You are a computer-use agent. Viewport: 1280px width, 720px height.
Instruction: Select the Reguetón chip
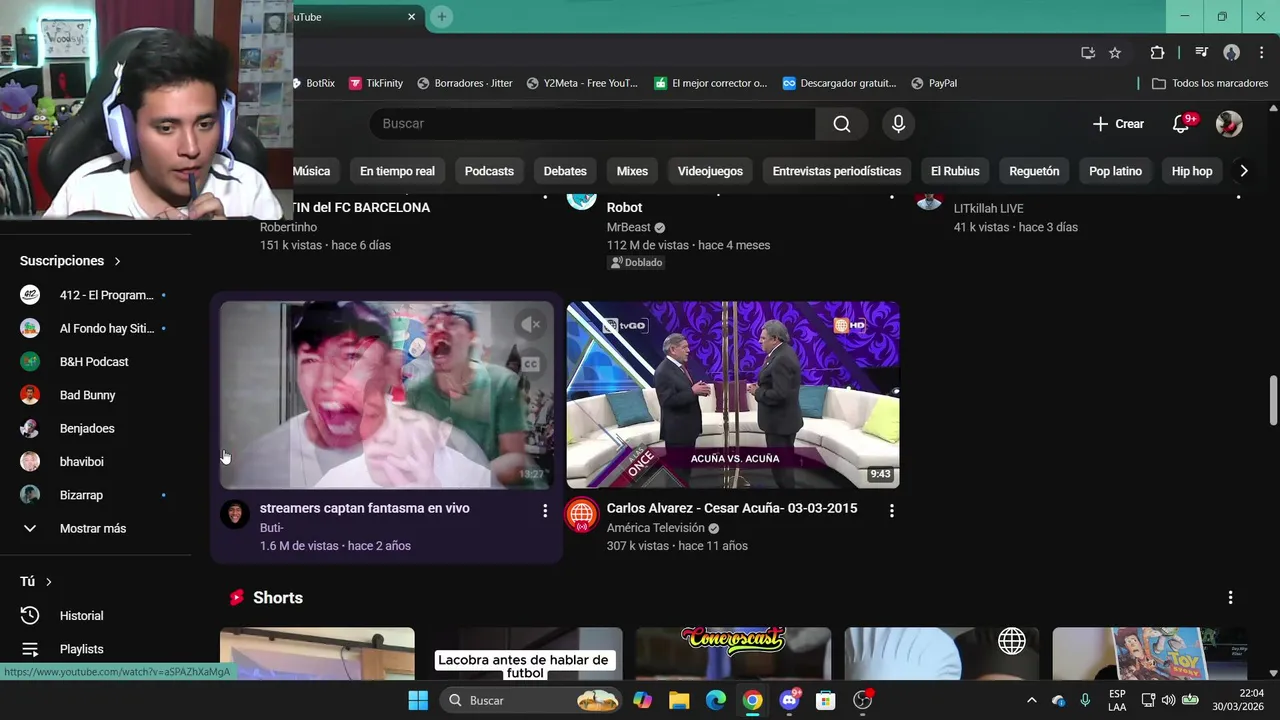coord(1034,171)
